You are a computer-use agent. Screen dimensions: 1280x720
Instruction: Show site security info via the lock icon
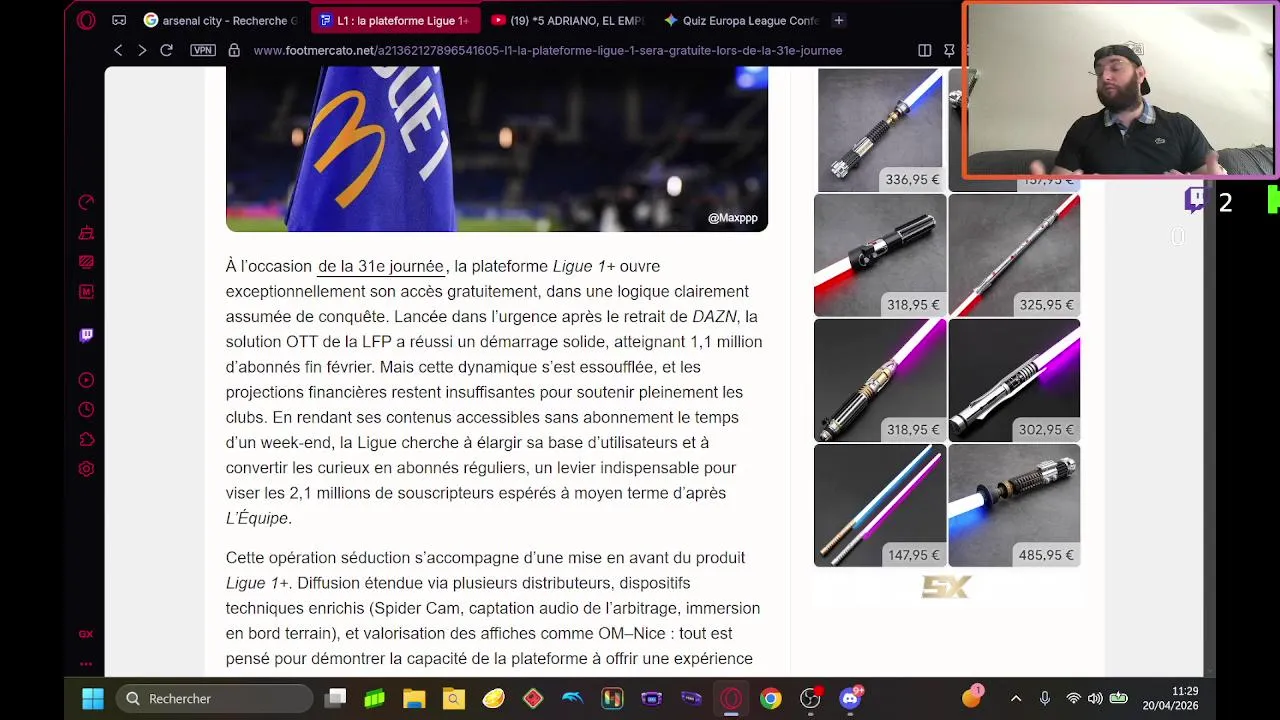coord(234,50)
